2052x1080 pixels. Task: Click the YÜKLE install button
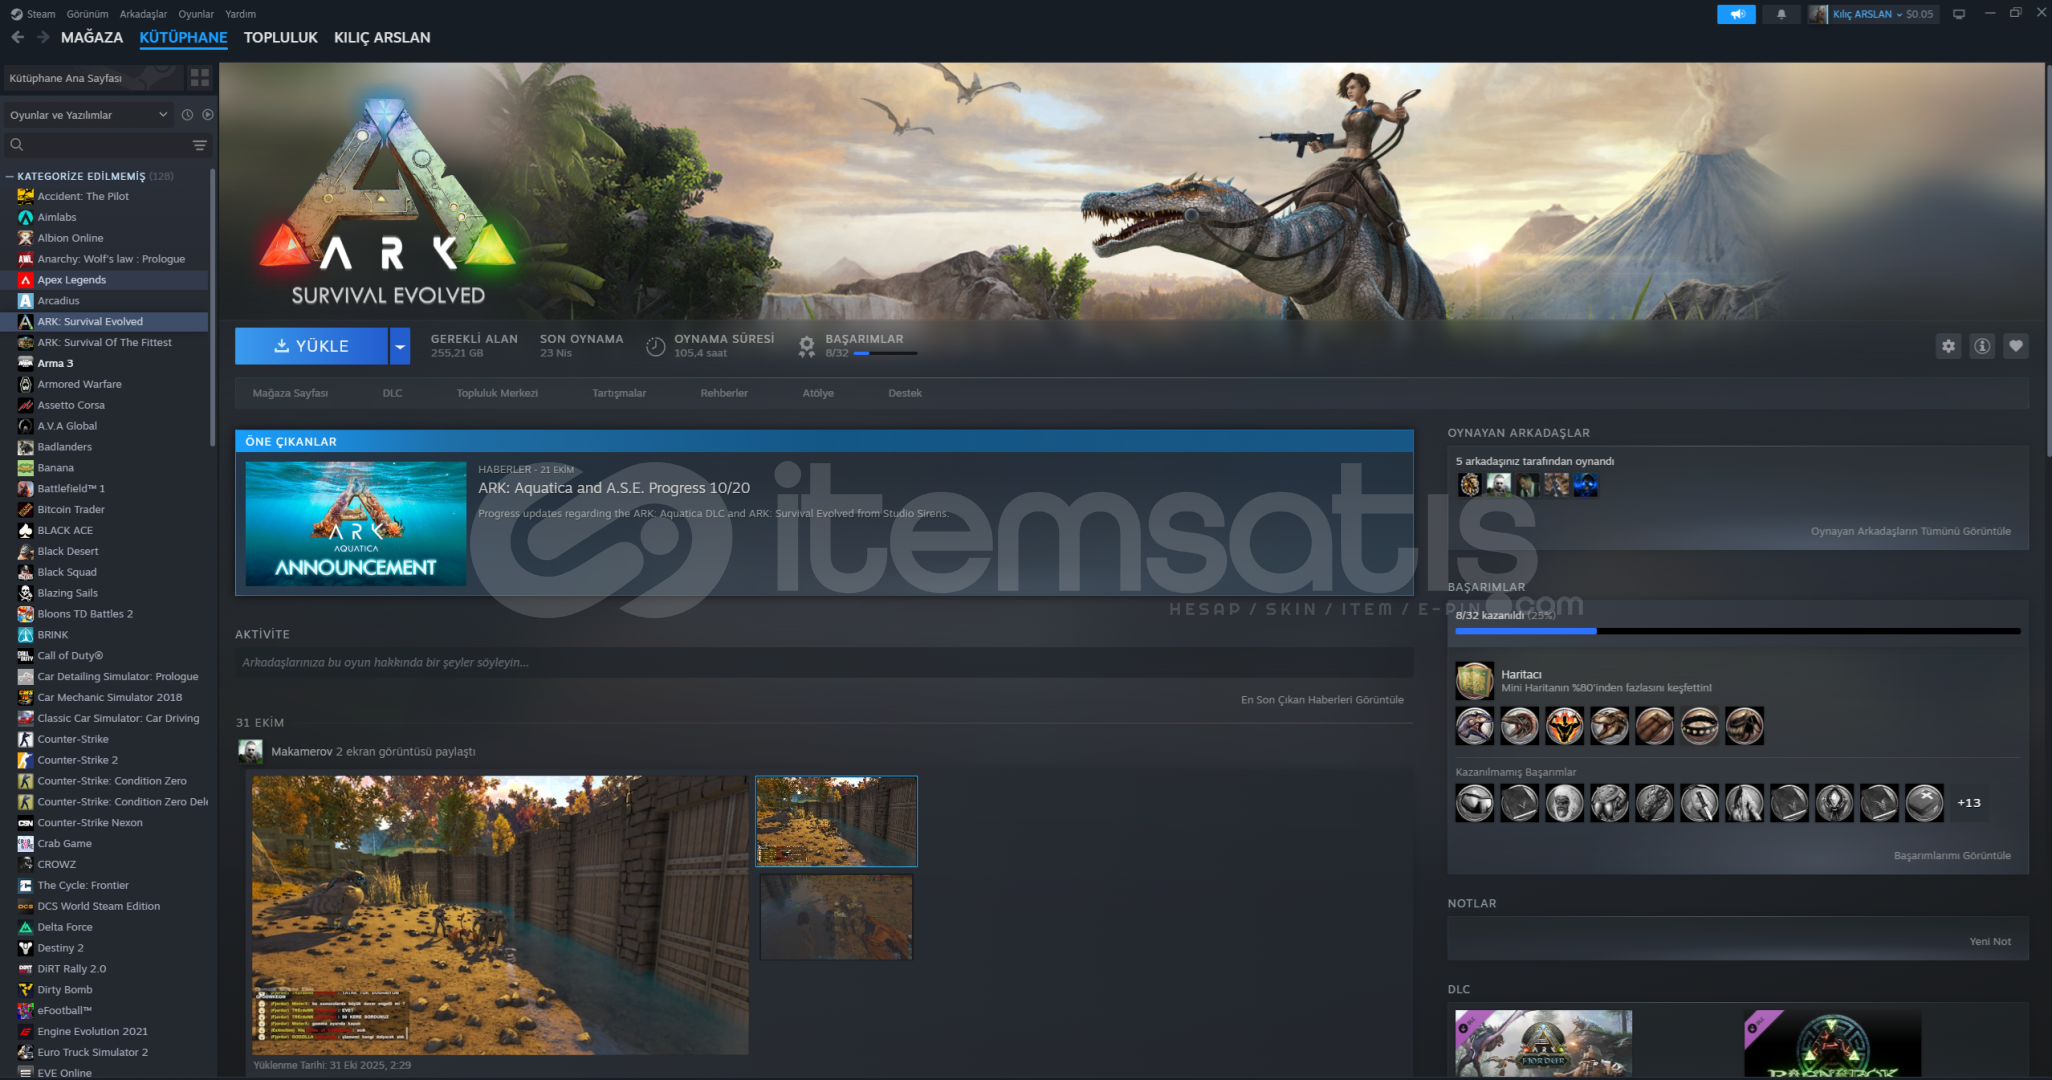pos(311,346)
